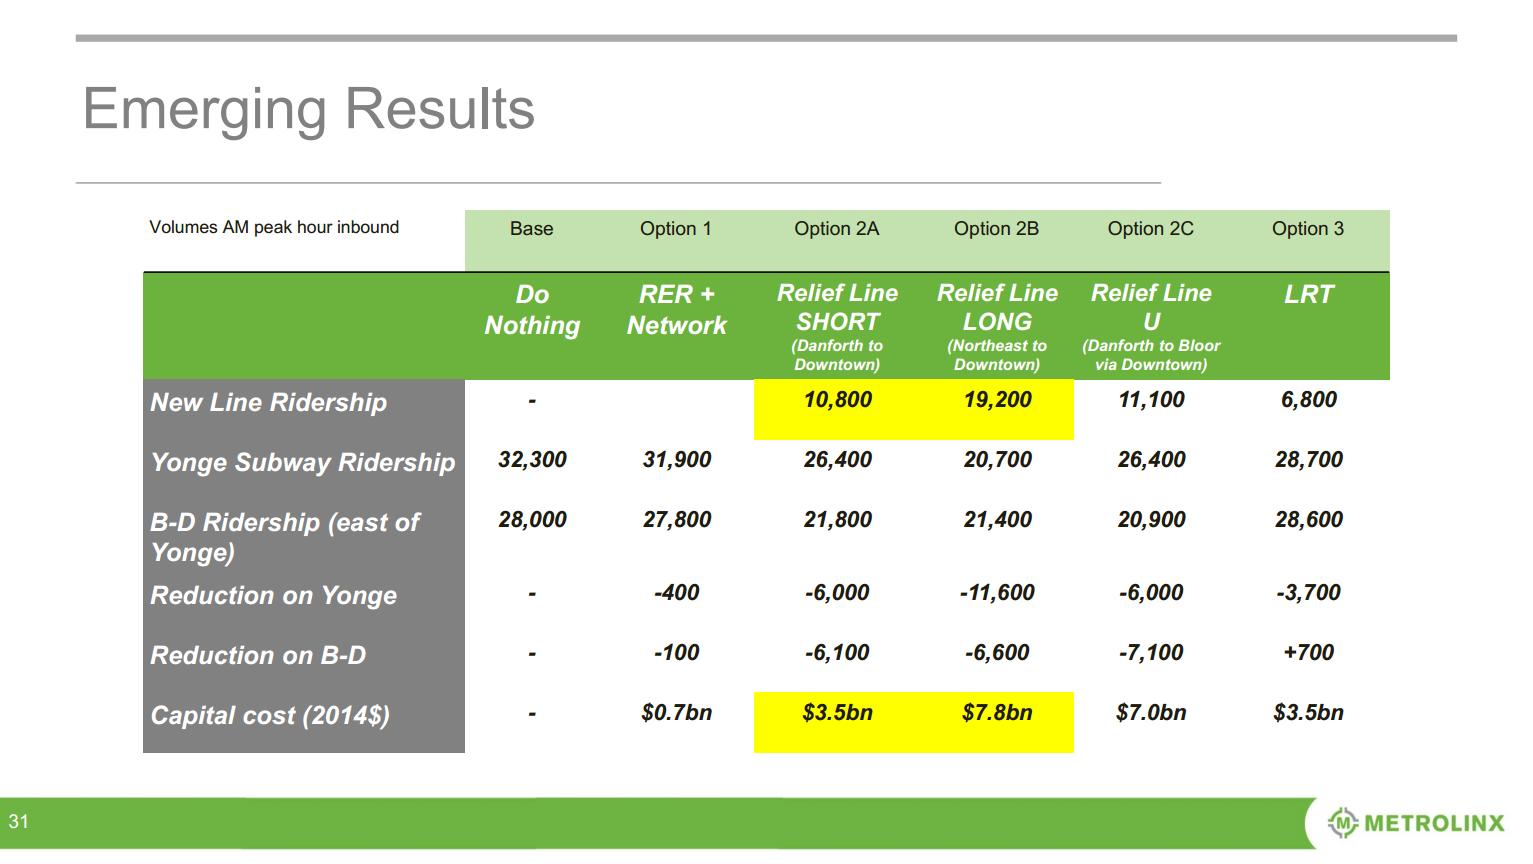
Task: Click the LRT column heading
Action: click(x=1308, y=295)
